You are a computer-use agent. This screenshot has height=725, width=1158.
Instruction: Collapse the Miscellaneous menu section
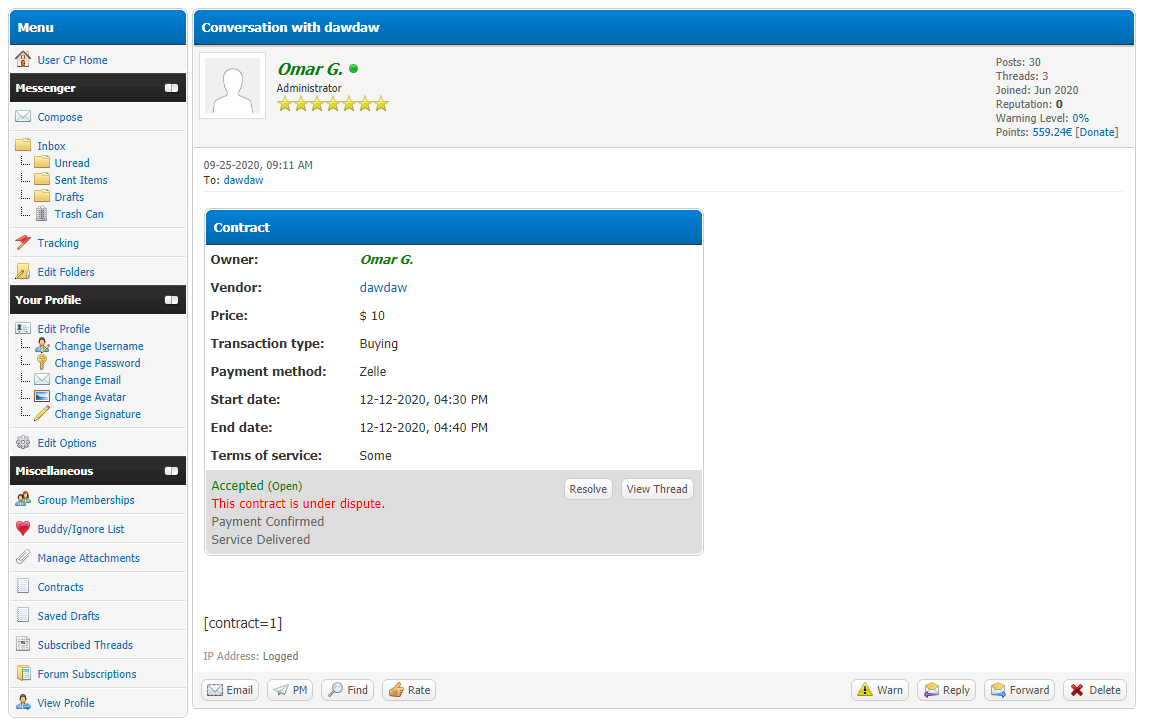[171, 471]
